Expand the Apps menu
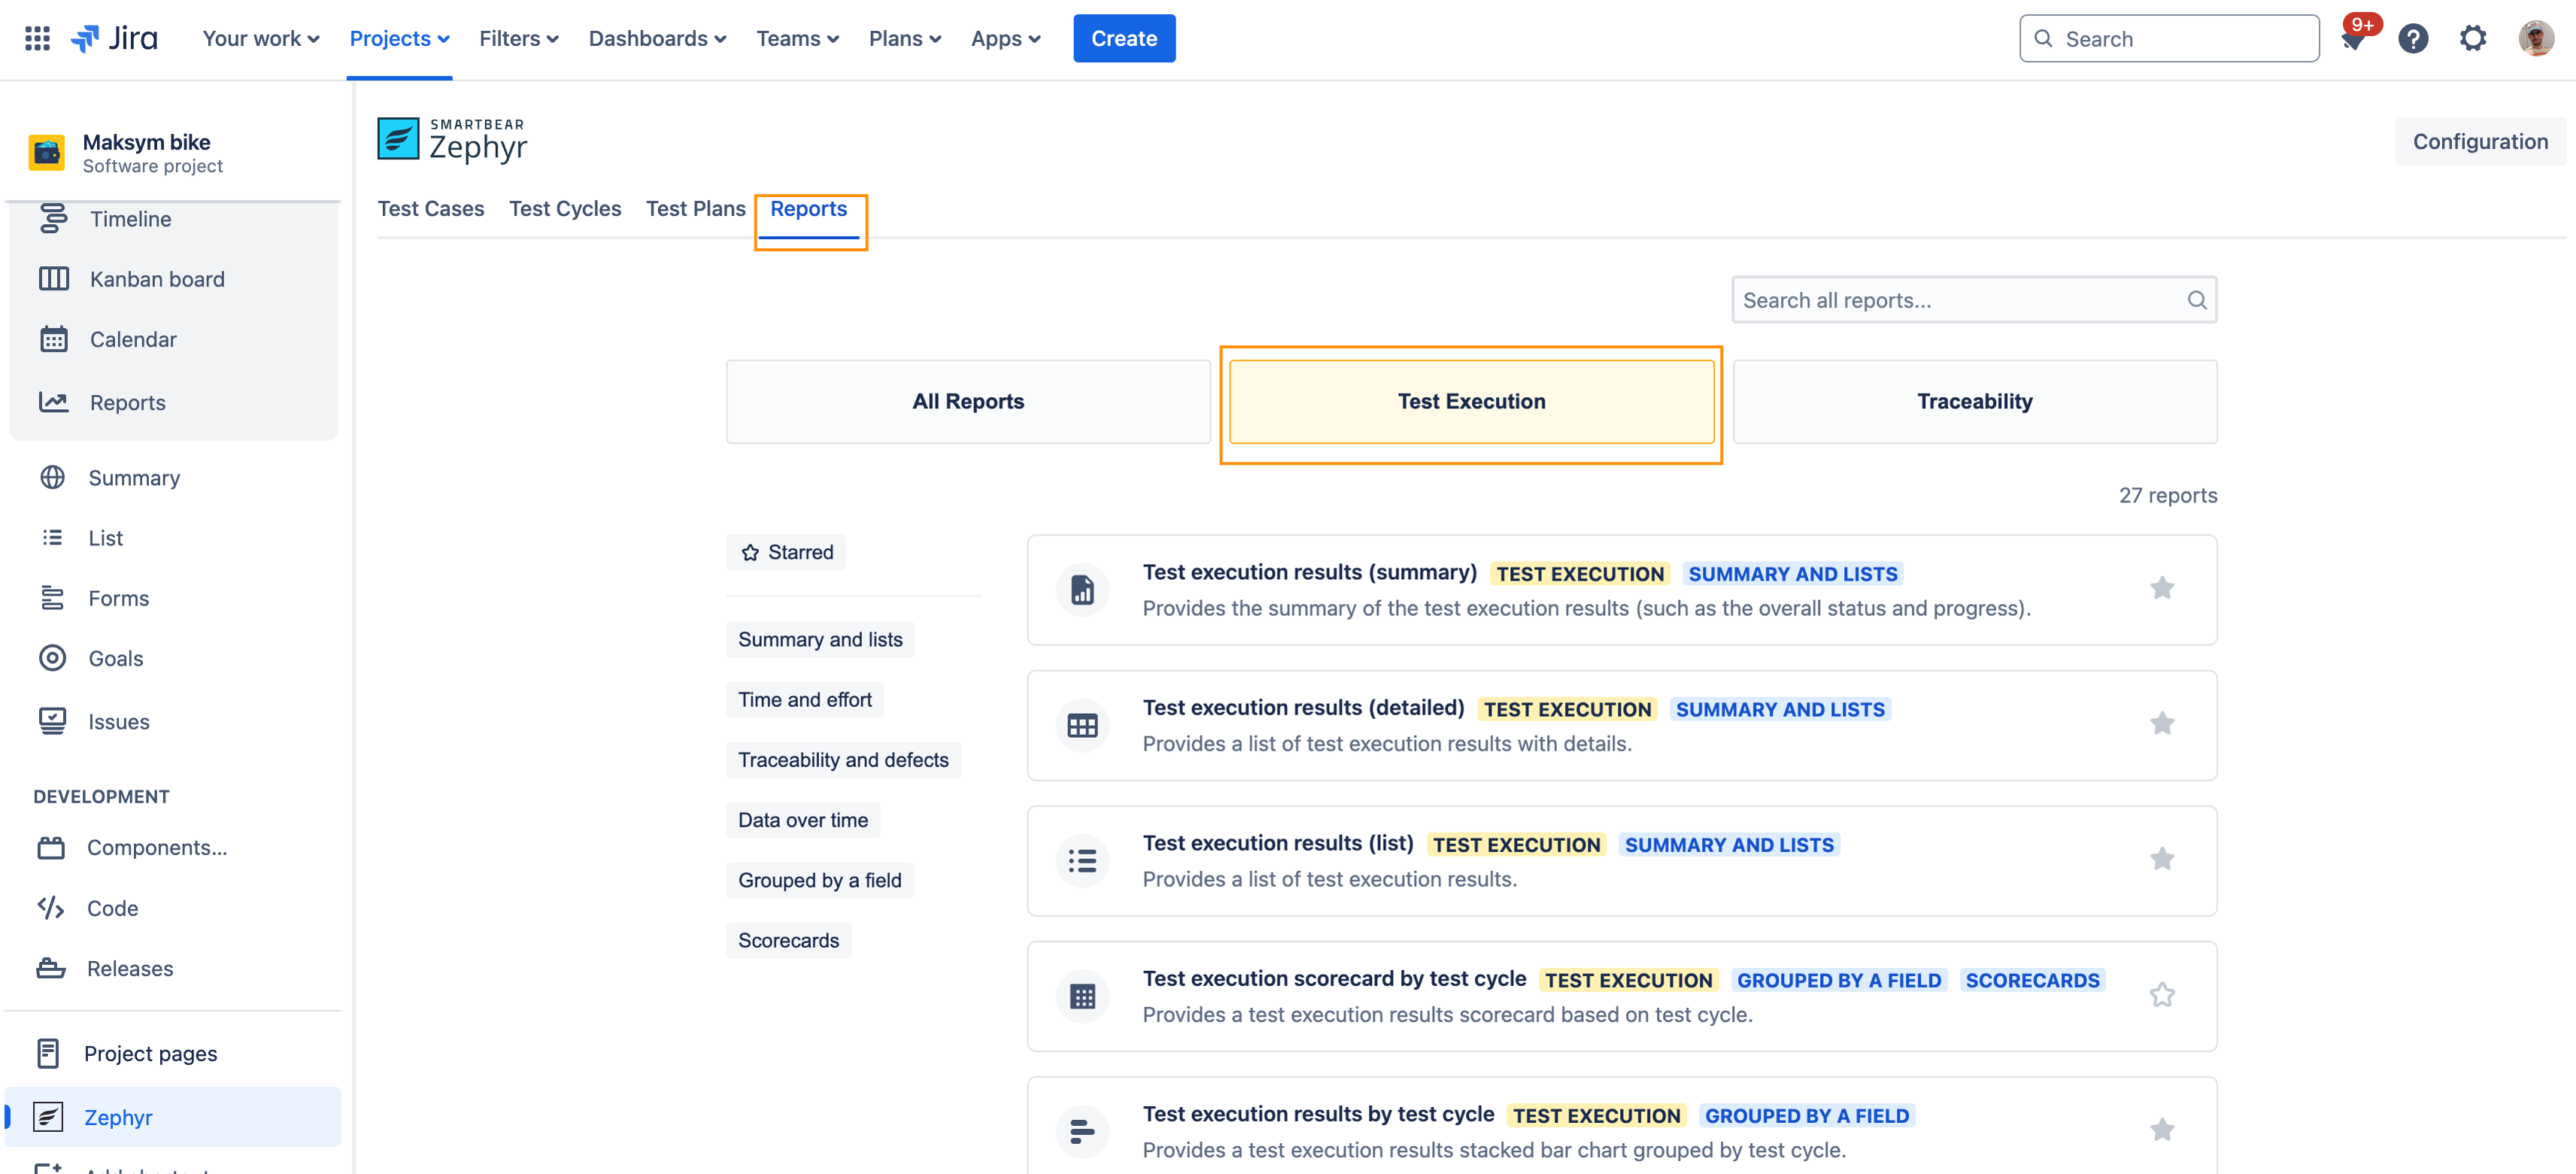Screen dimensions: 2576x1174 click(x=1005, y=38)
